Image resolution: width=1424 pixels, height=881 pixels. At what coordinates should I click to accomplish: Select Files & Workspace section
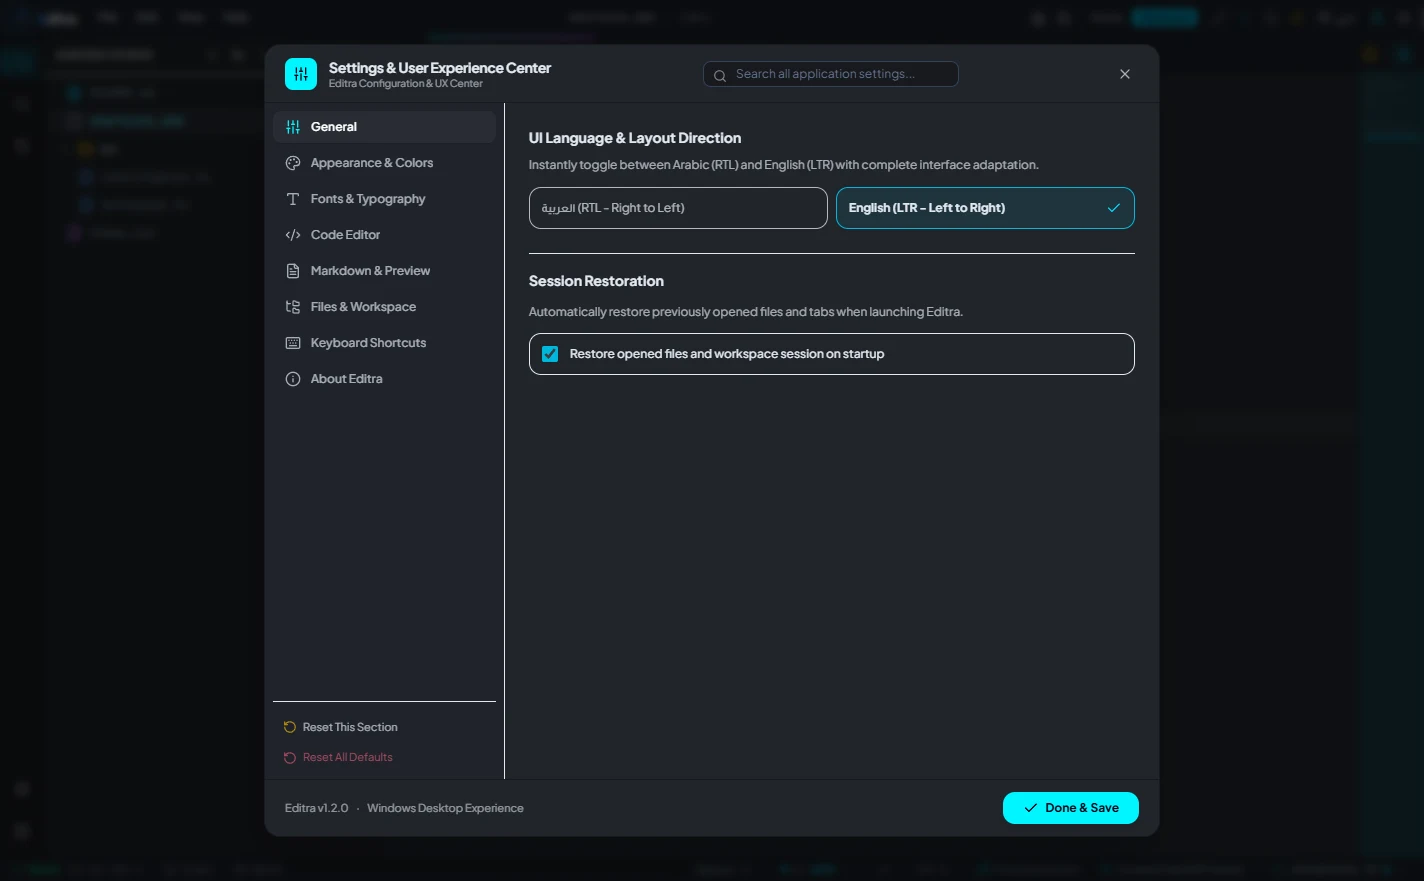click(x=384, y=307)
